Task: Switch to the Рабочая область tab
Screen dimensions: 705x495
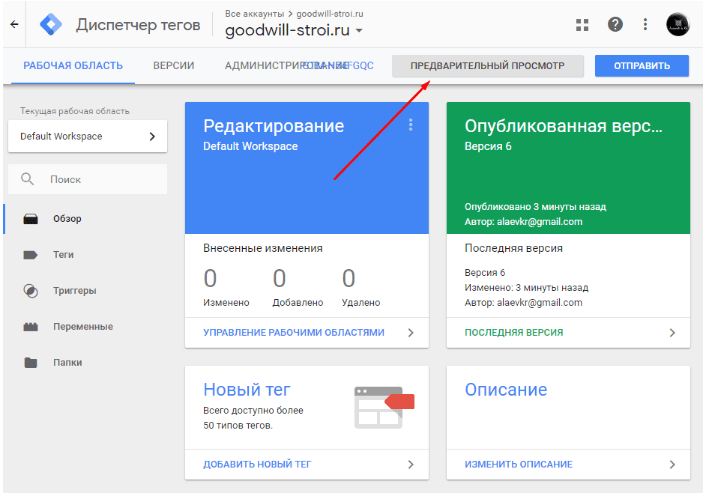Action: click(x=73, y=66)
